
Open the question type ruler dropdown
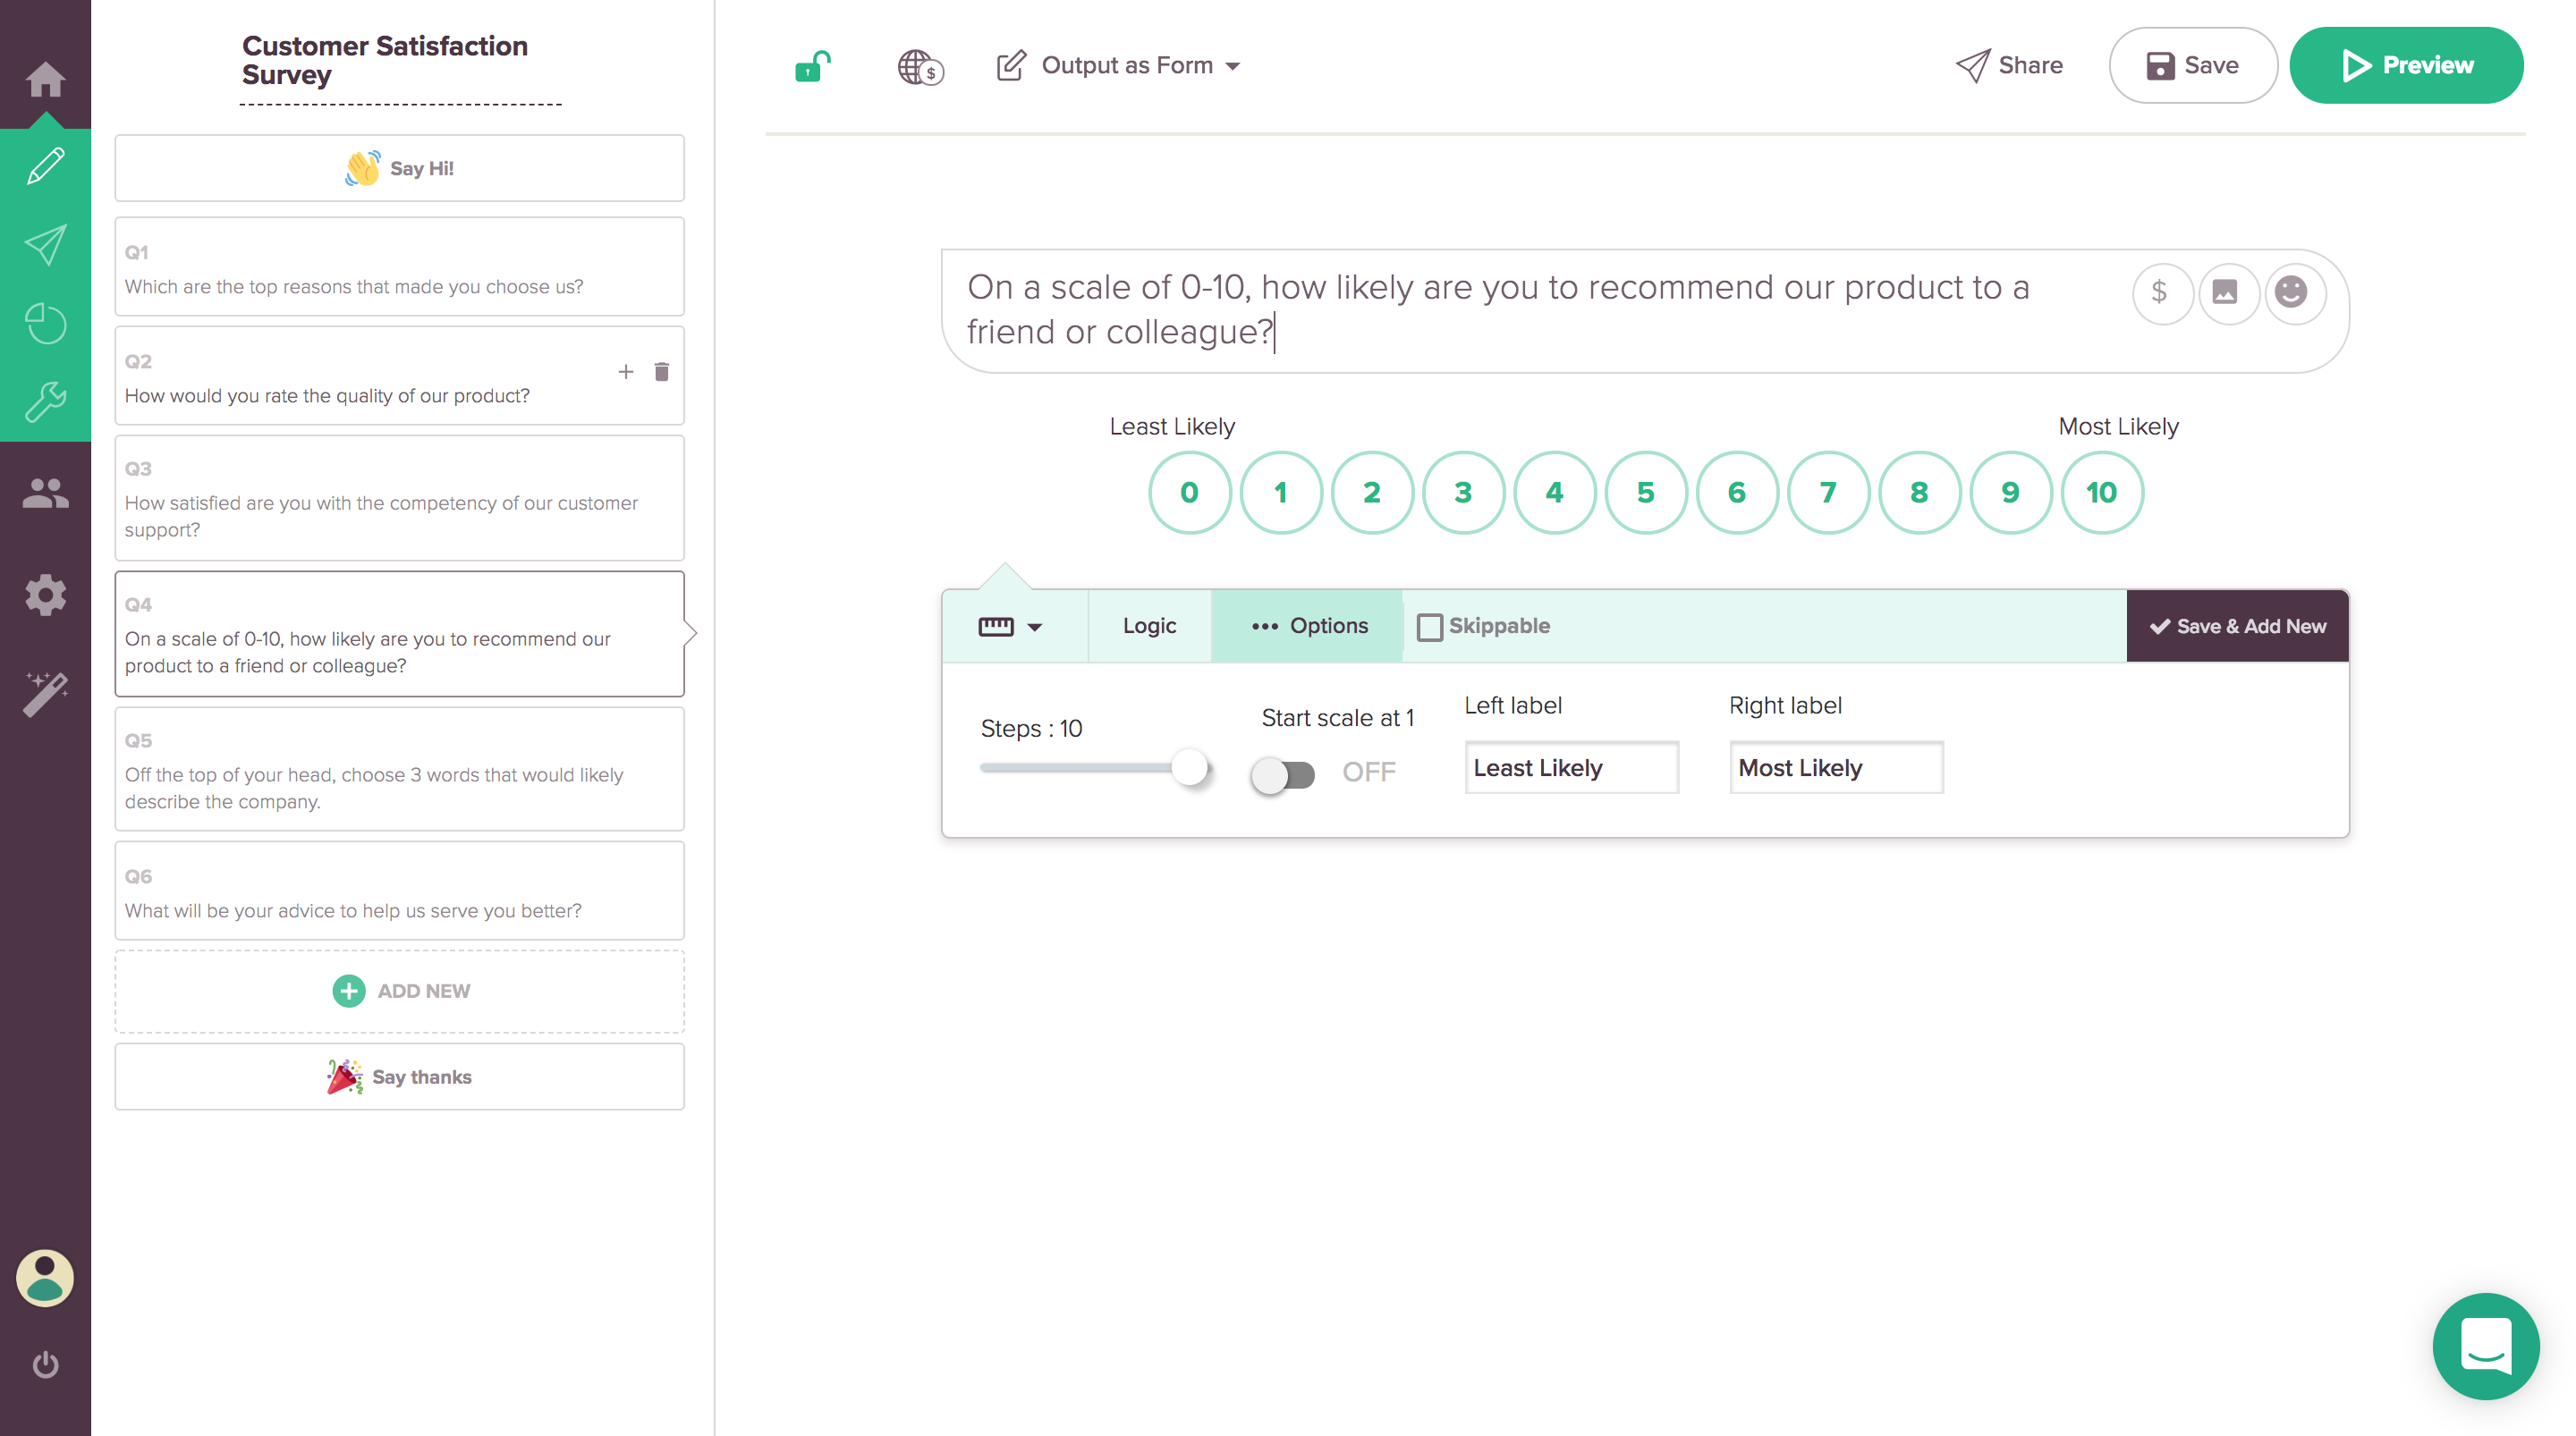pos(1010,626)
